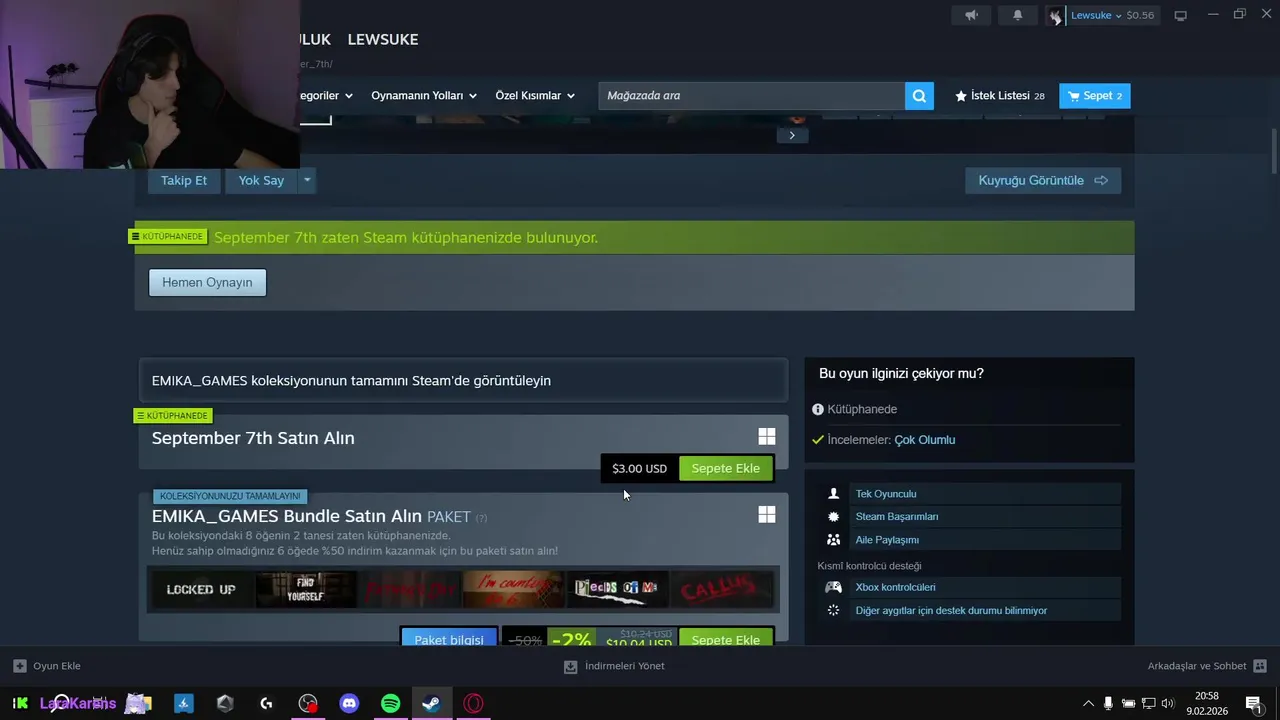Open the Sepet cart button
The image size is (1280, 720).
(x=1095, y=96)
